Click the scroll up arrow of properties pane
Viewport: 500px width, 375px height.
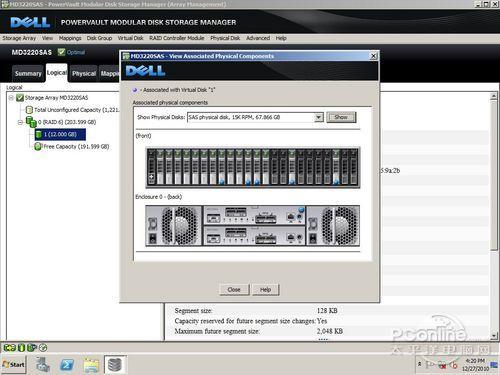(x=494, y=97)
